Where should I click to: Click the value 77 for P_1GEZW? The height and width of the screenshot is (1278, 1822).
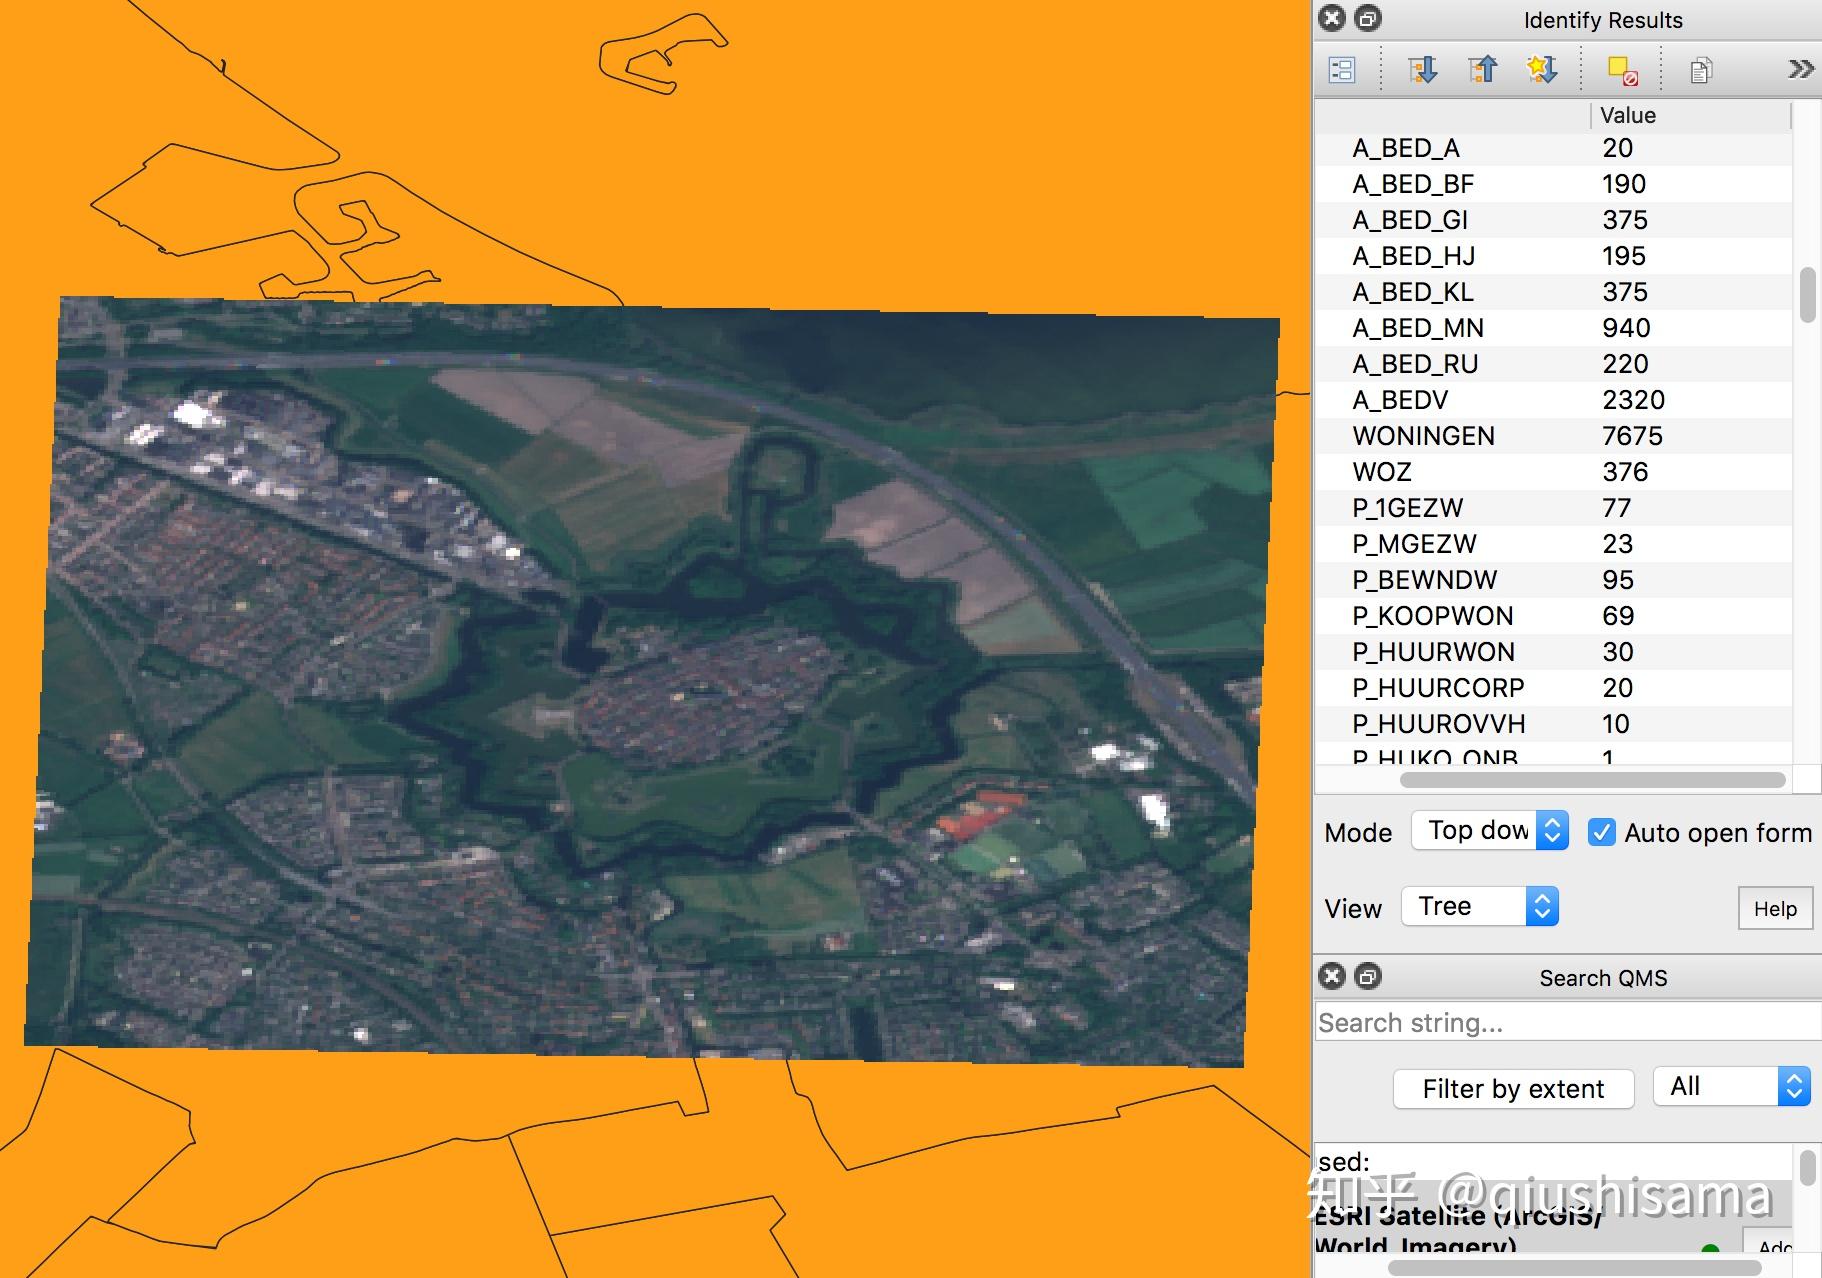click(x=1617, y=508)
